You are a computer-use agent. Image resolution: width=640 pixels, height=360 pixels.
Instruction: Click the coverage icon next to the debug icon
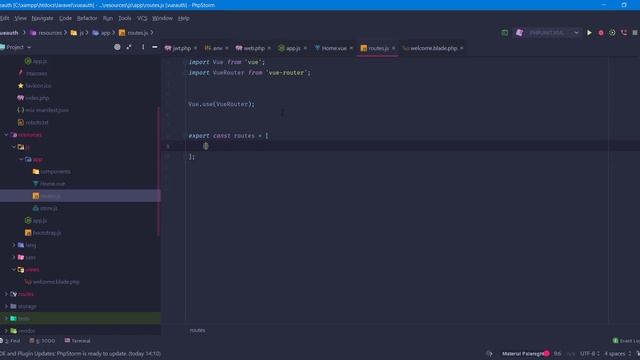coord(612,33)
